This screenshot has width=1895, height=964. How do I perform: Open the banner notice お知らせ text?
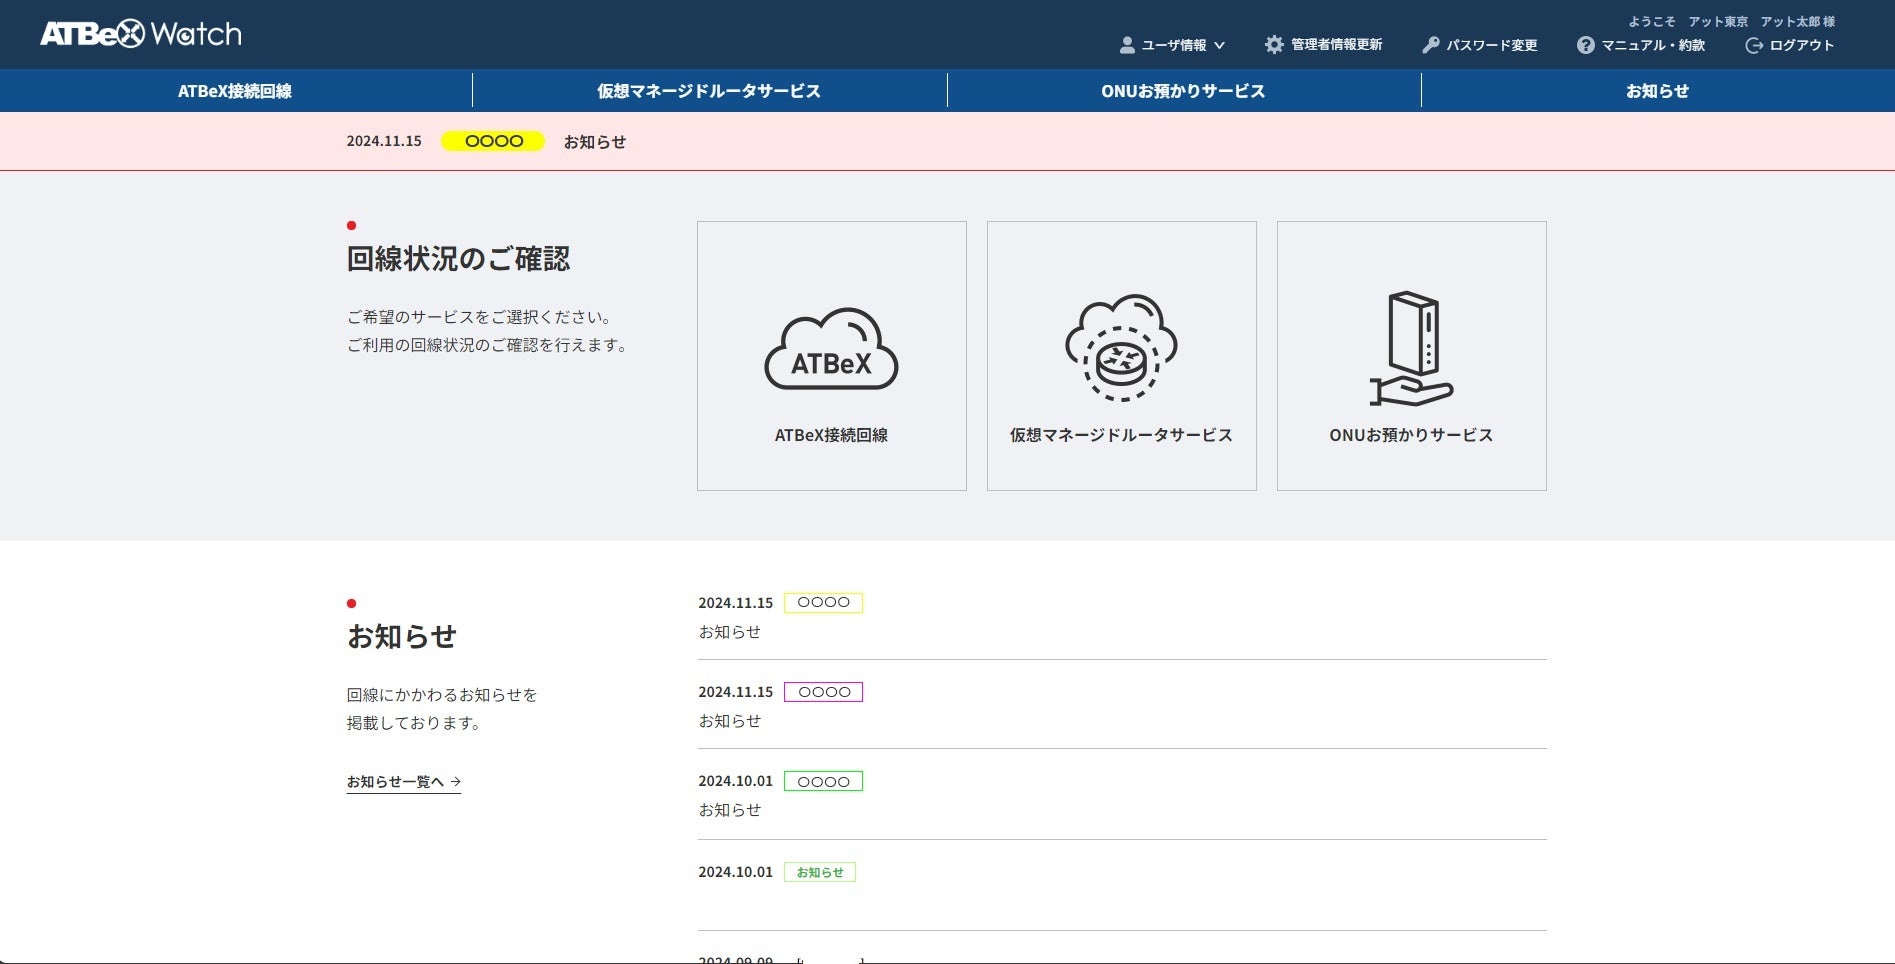(x=595, y=142)
